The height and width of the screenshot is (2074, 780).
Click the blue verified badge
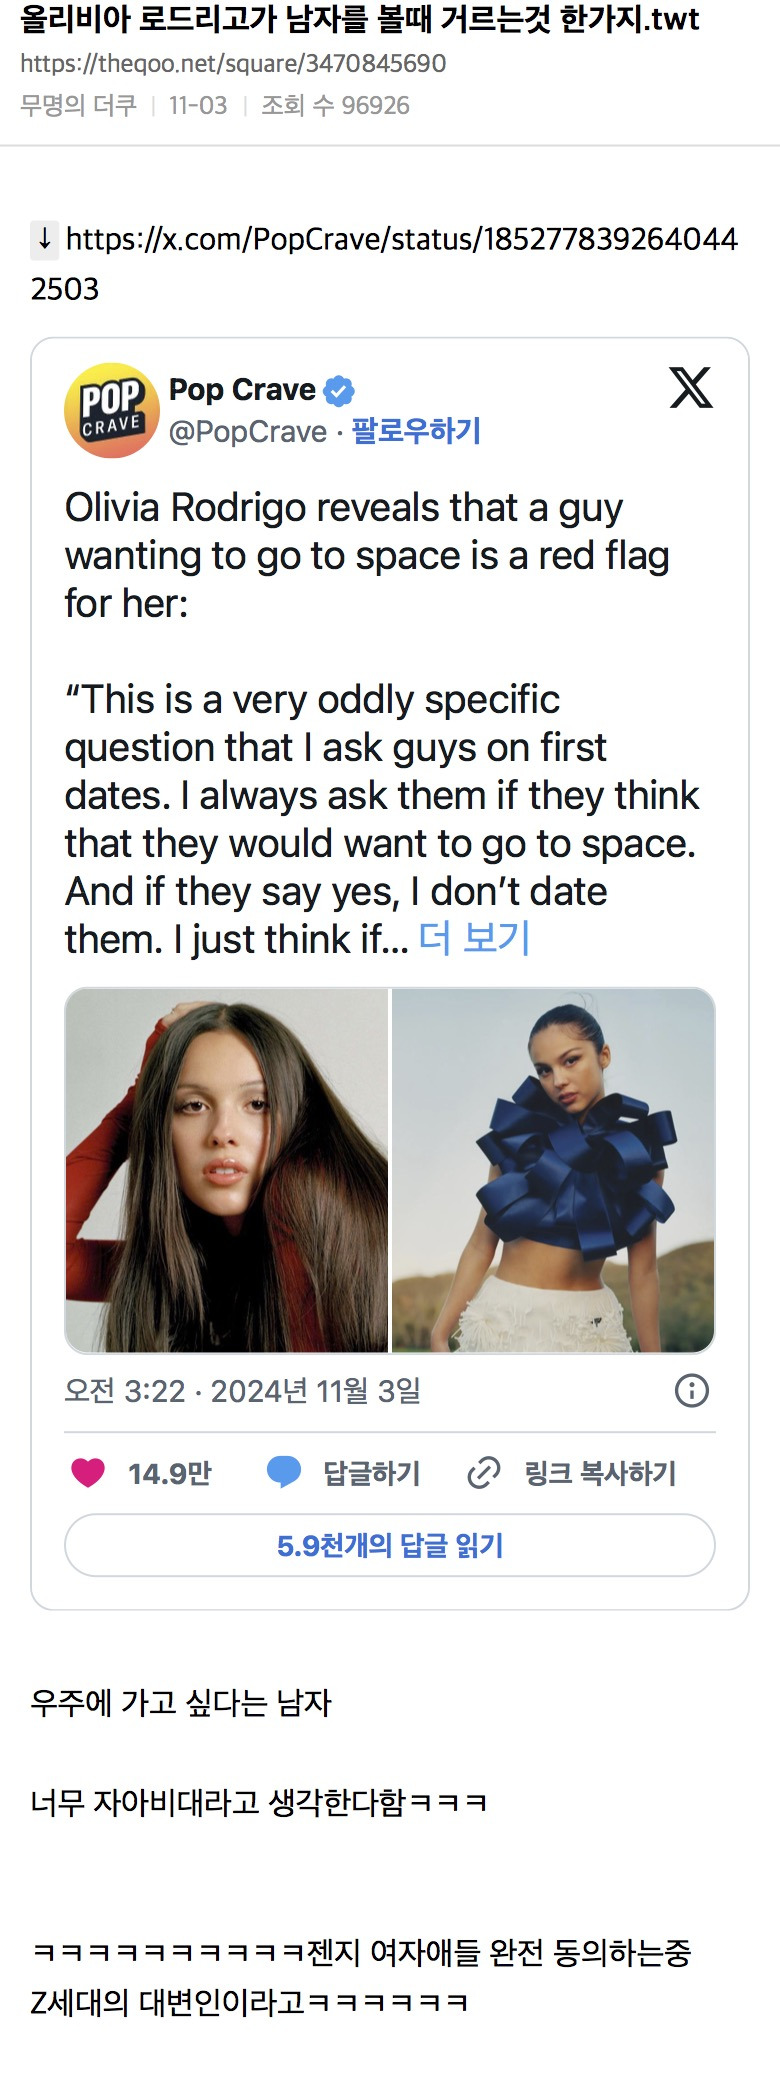340,390
